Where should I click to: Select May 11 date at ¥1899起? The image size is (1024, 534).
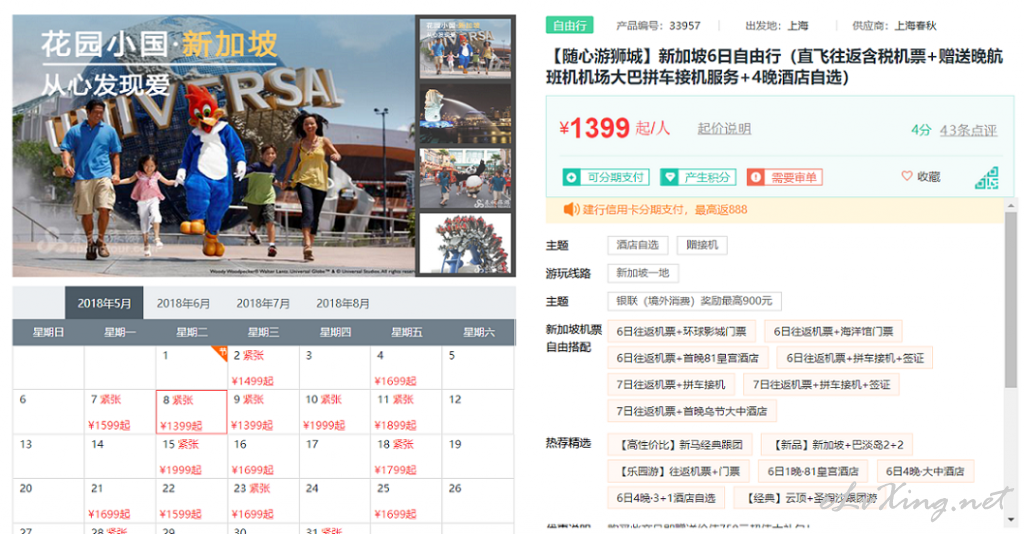[x=406, y=412]
